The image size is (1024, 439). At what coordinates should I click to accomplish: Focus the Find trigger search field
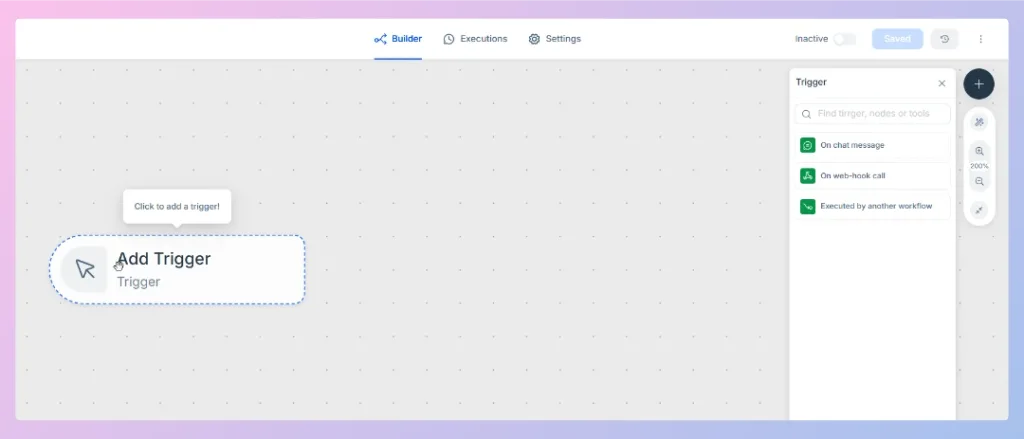point(872,114)
